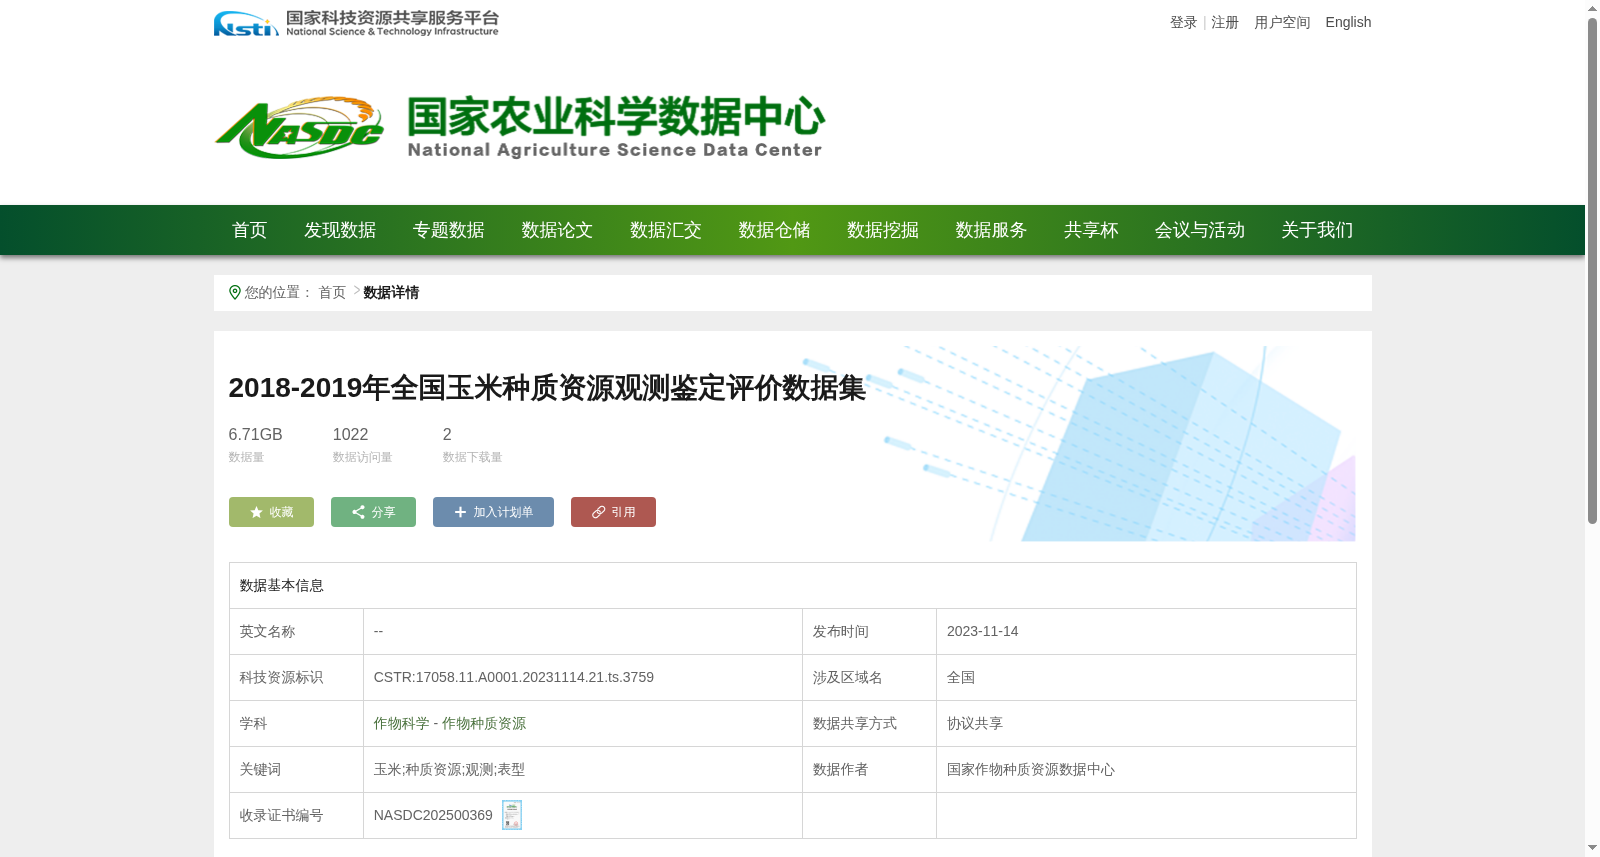Click the 首页 breadcrumb link
This screenshot has width=1600, height=857.
click(x=332, y=292)
